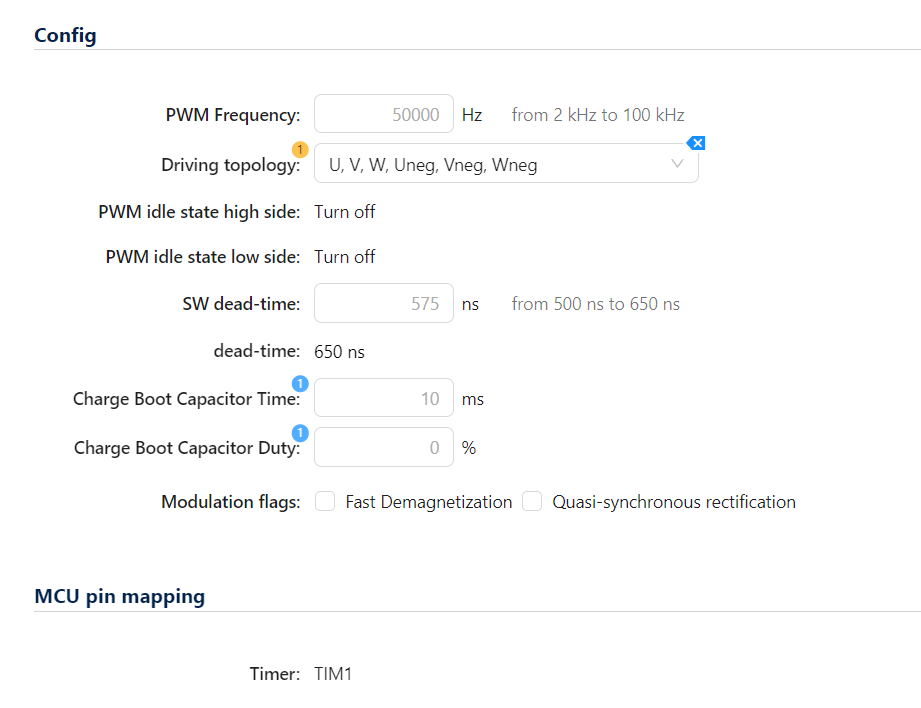Enable the Fast Demagnetization checkbox
This screenshot has width=921, height=708.
tap(325, 502)
